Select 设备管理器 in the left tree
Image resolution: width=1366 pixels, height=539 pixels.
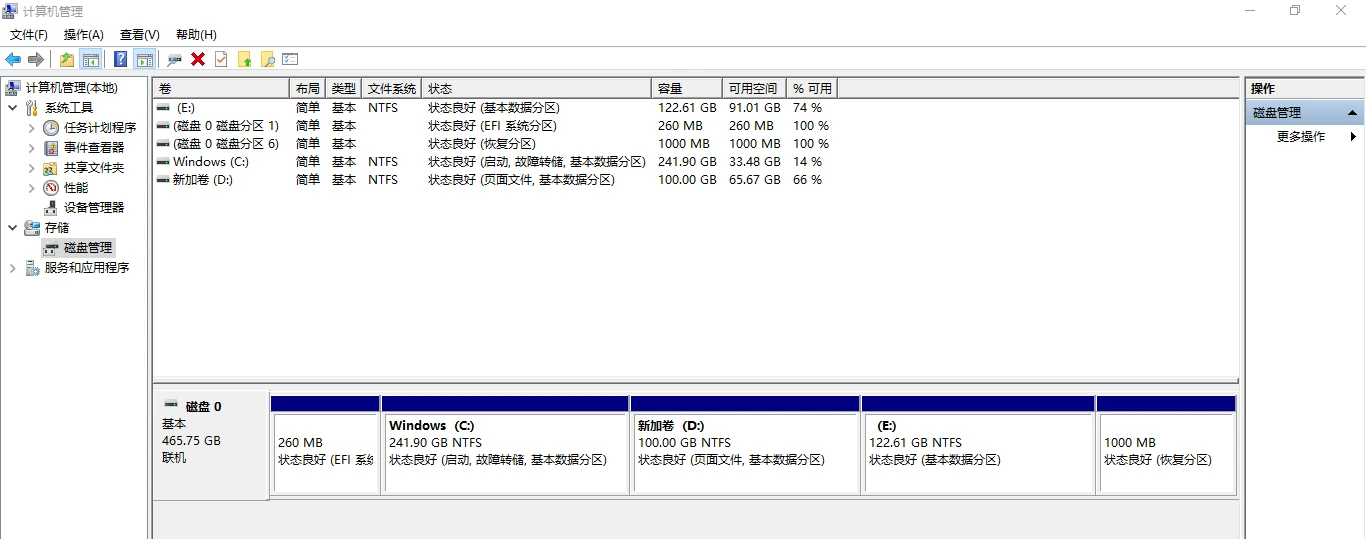pyautogui.click(x=94, y=208)
